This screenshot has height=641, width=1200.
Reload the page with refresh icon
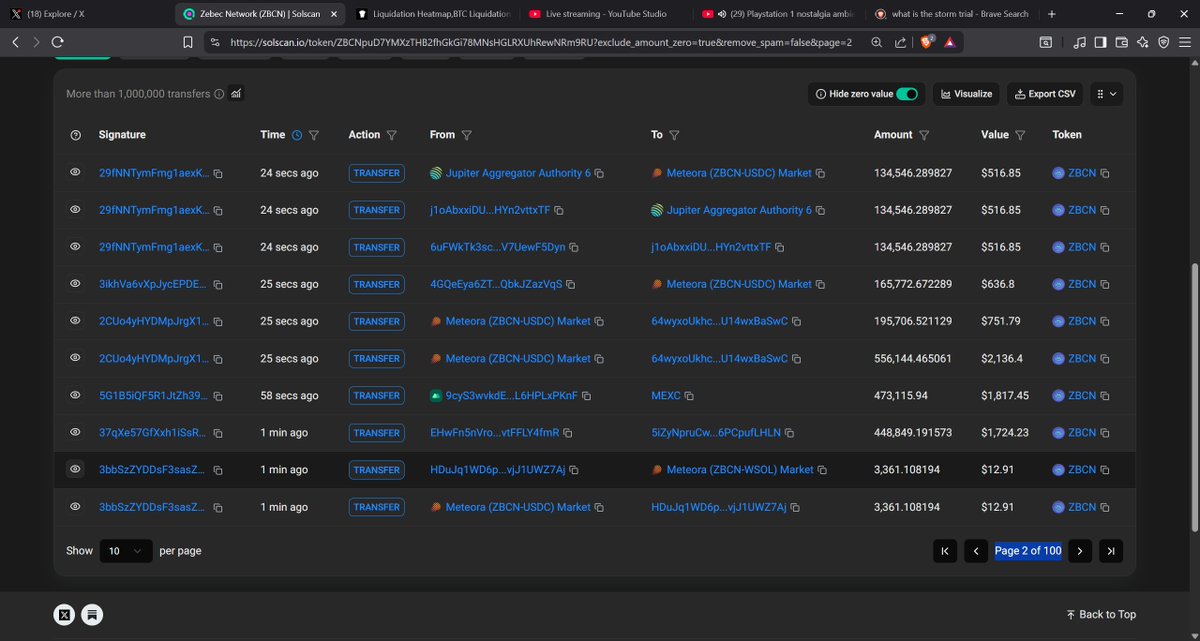pyautogui.click(x=59, y=42)
